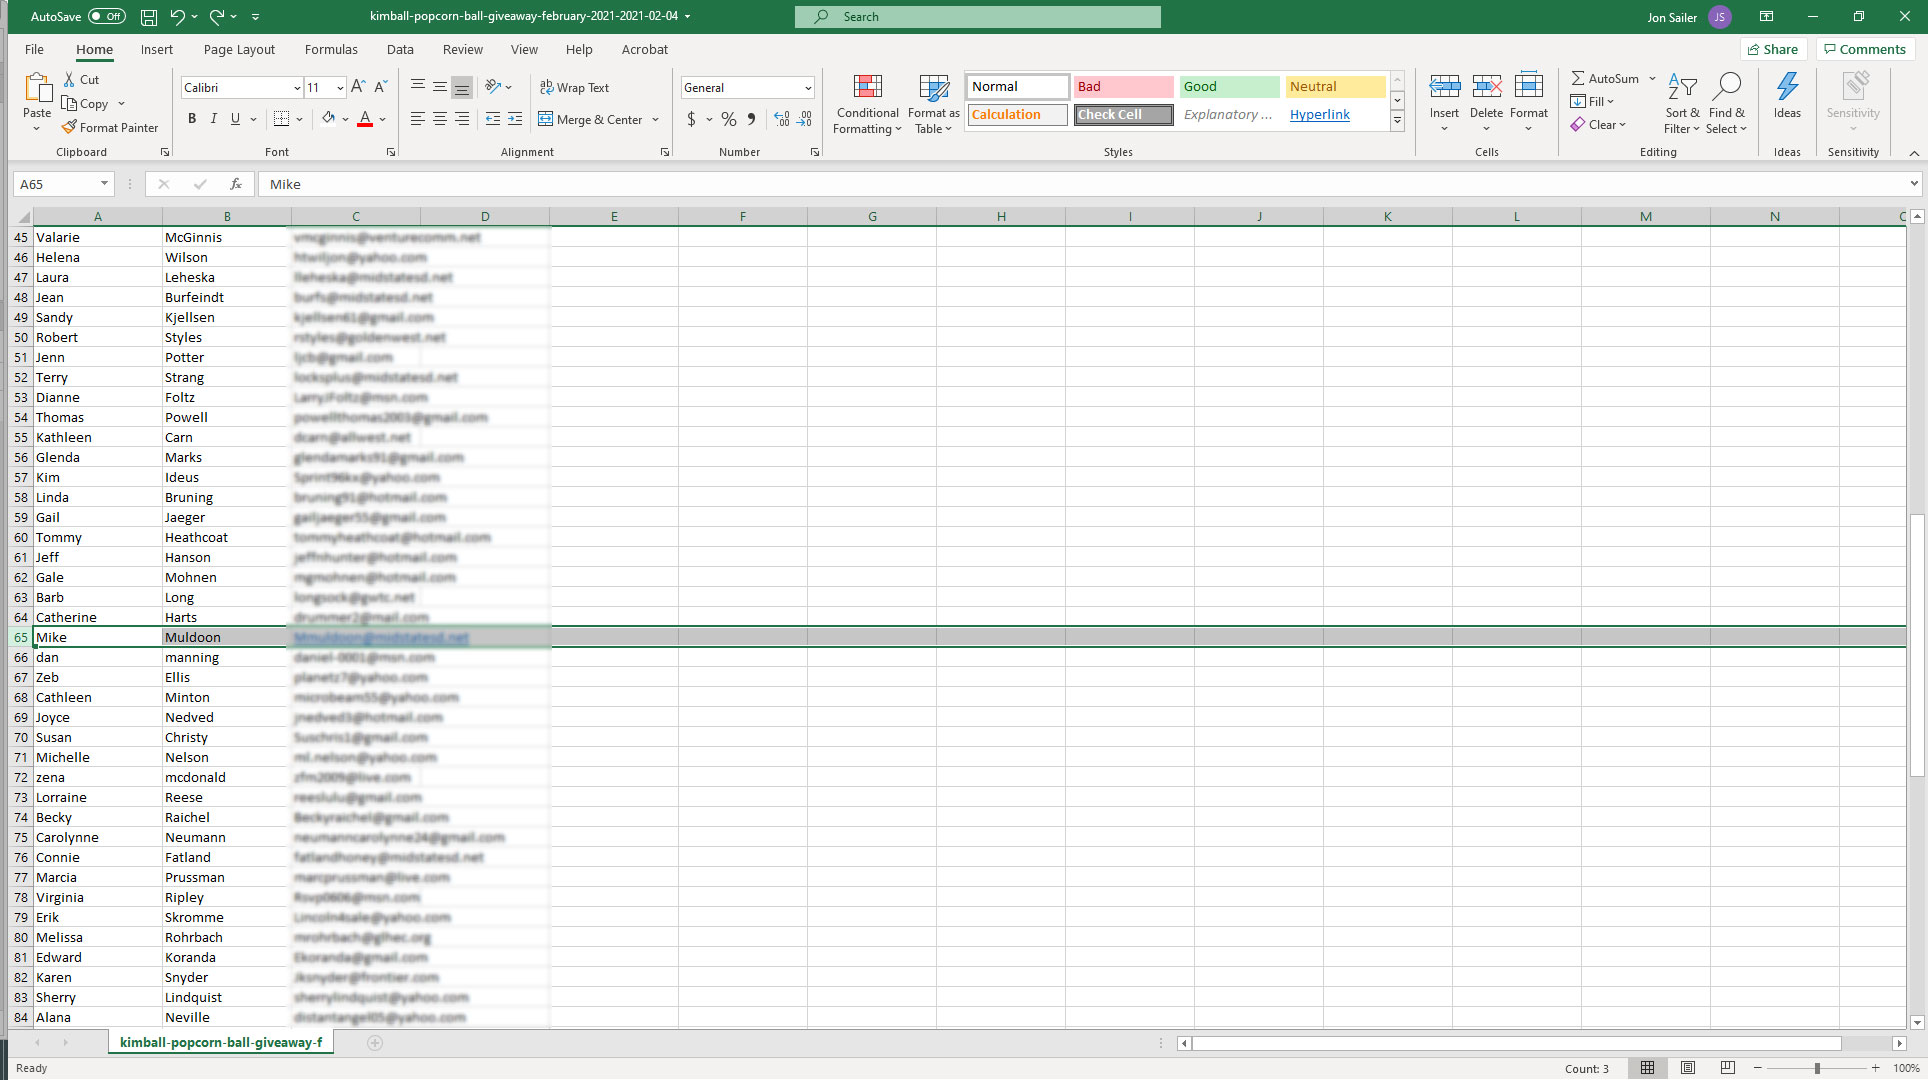The height and width of the screenshot is (1080, 1928).
Task: Expand the General number format dropdown
Action: click(x=808, y=88)
